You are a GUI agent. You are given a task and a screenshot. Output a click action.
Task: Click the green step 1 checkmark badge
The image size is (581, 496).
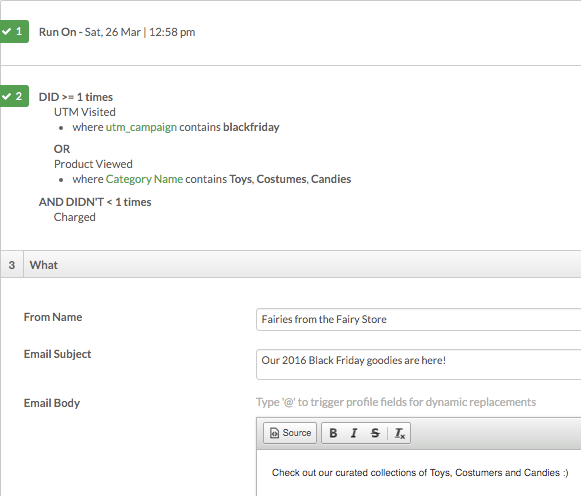tap(14, 31)
